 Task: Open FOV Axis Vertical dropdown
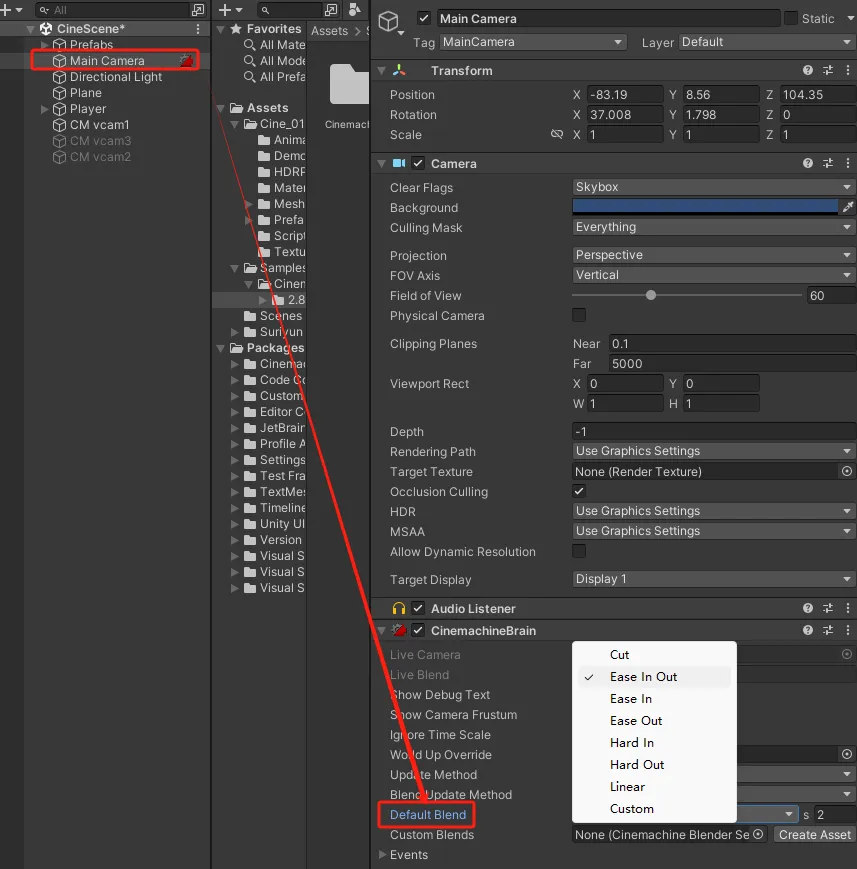713,275
